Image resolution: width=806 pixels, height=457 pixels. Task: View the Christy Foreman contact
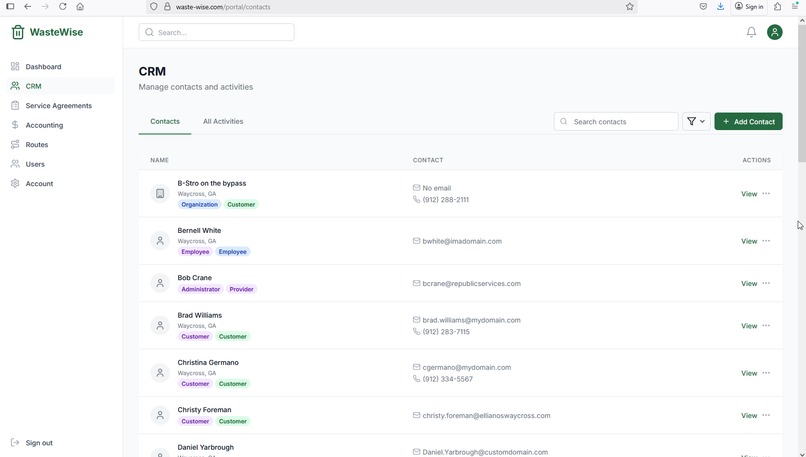click(x=749, y=415)
